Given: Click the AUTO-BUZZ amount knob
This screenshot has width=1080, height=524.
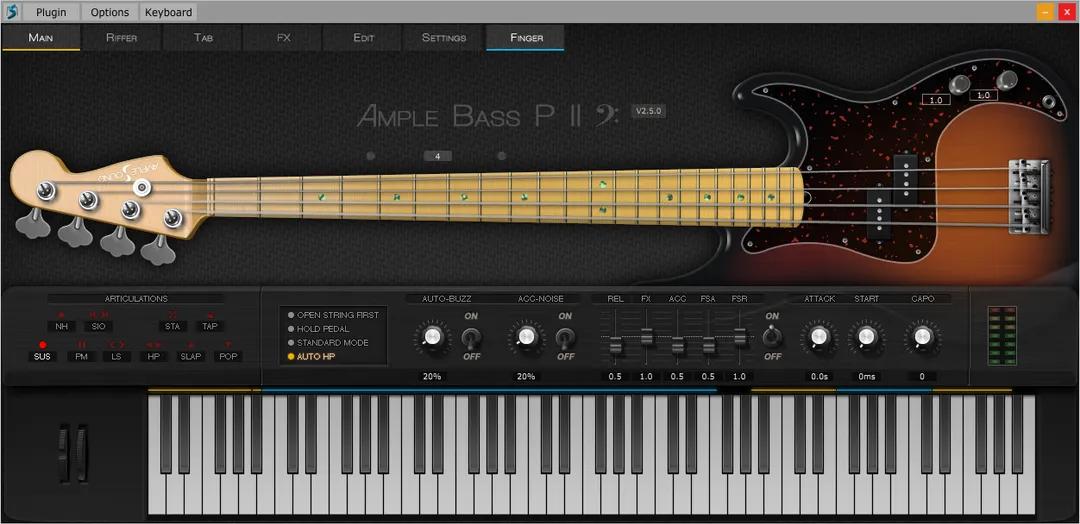Looking at the screenshot, I should click(432, 336).
